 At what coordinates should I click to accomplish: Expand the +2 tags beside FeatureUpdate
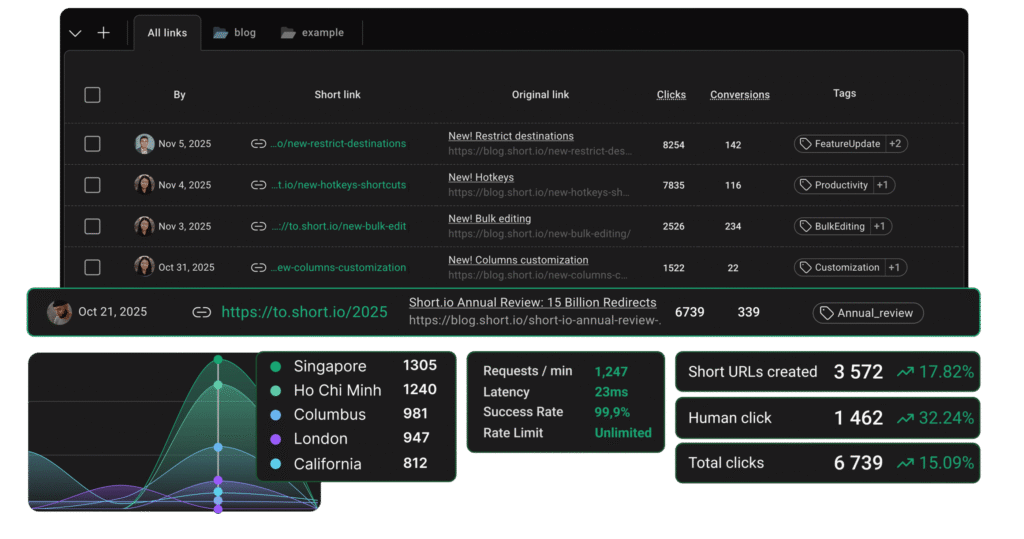click(x=895, y=144)
